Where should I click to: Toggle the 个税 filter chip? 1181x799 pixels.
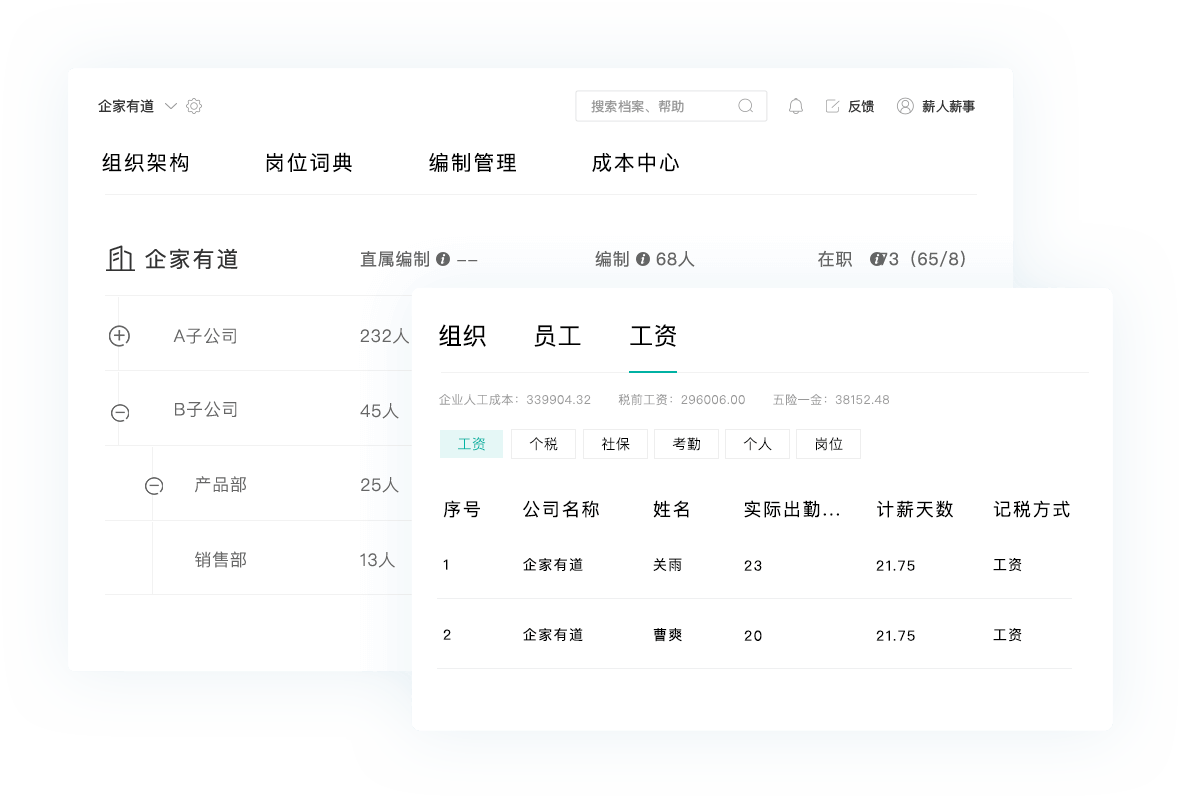tap(543, 443)
